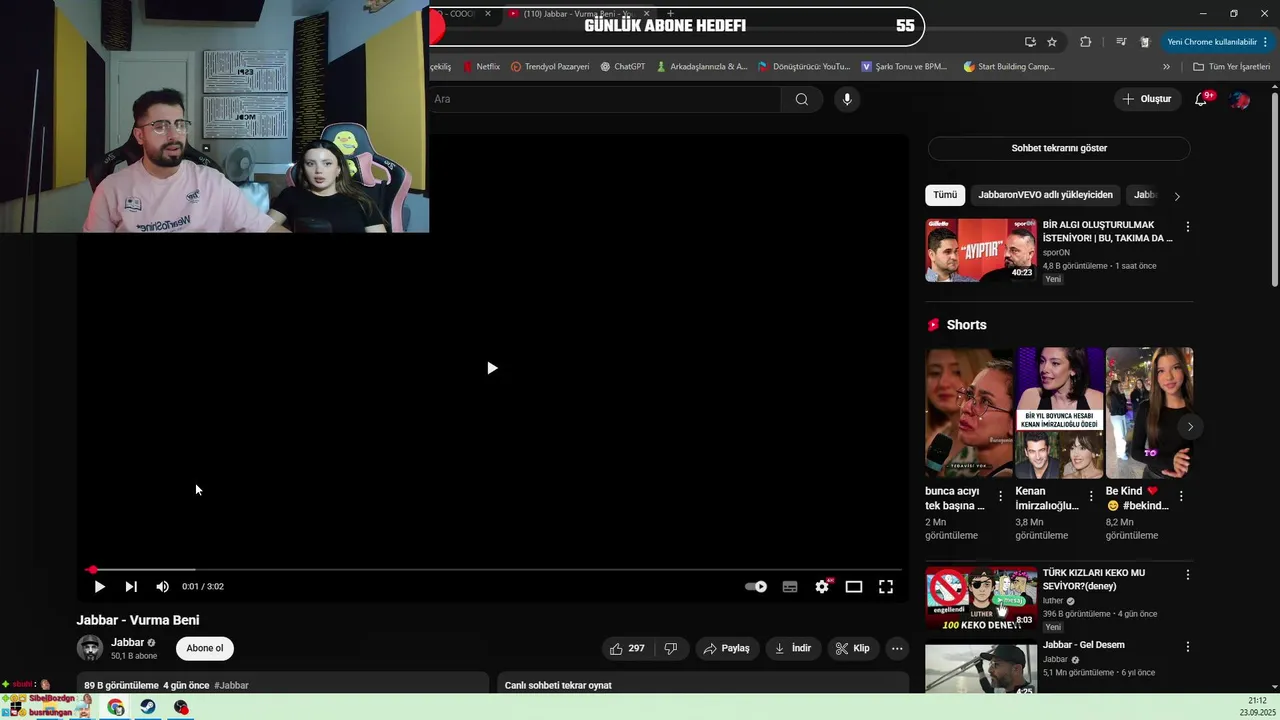Create a clip with Klip button

pyautogui.click(x=853, y=648)
